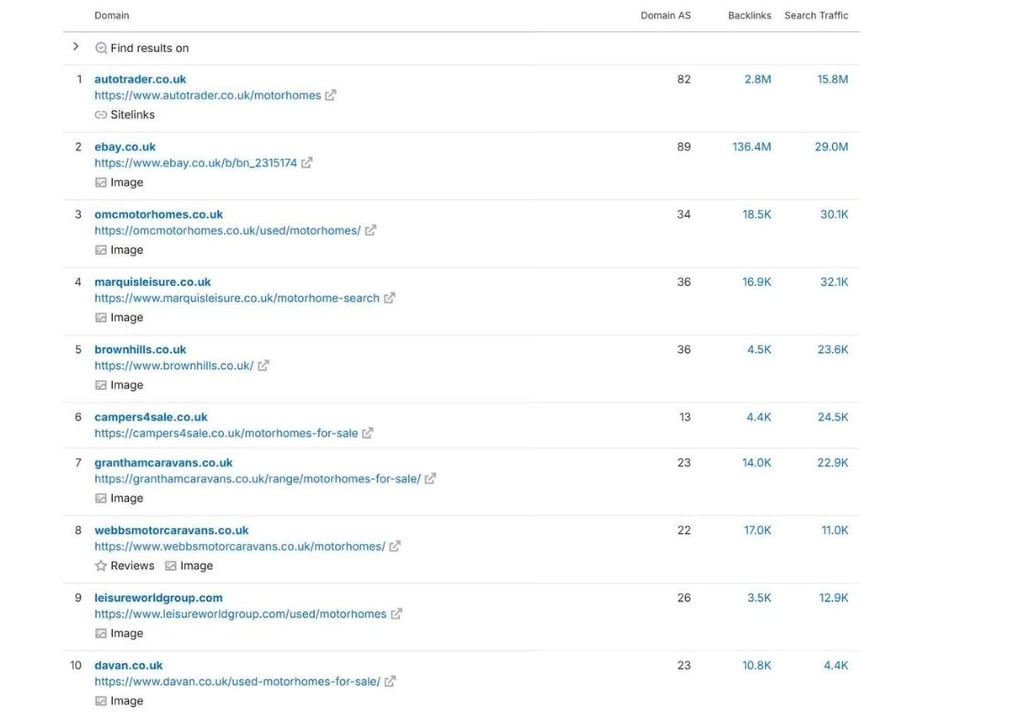The height and width of the screenshot is (717, 1024).
Task: Open external link icon beside brownhills URL
Action: tap(263, 366)
